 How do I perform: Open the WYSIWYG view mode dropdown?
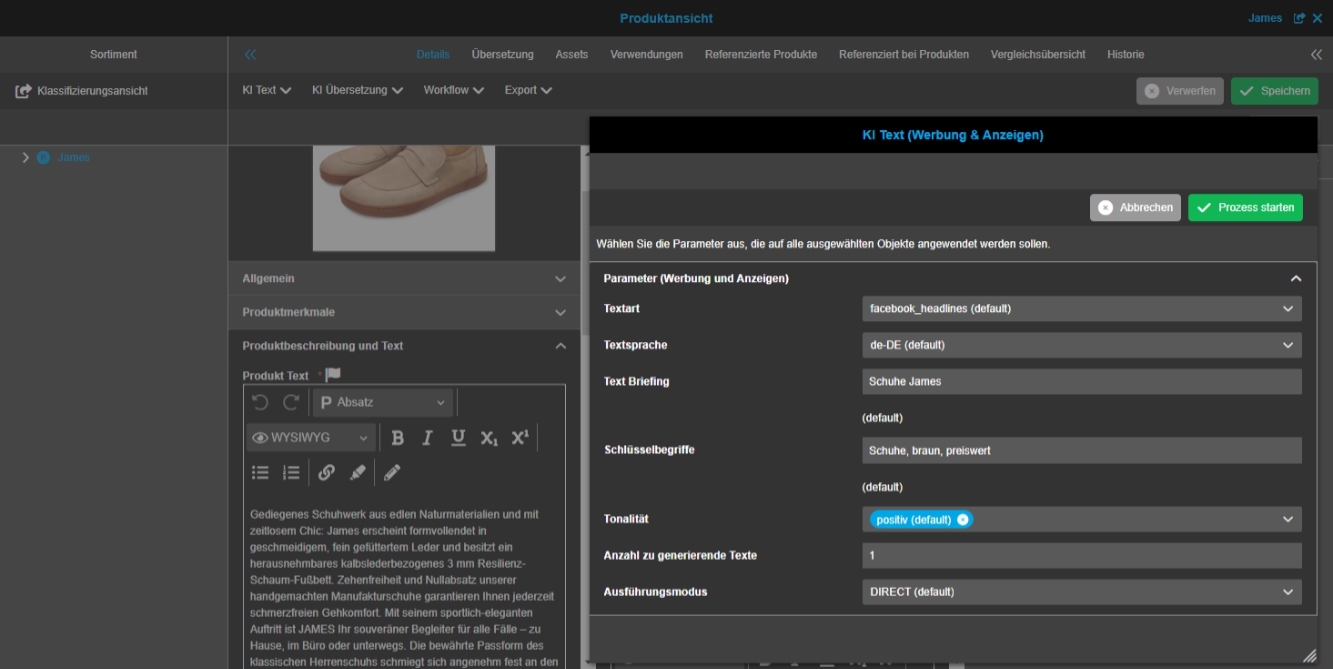[x=311, y=438]
